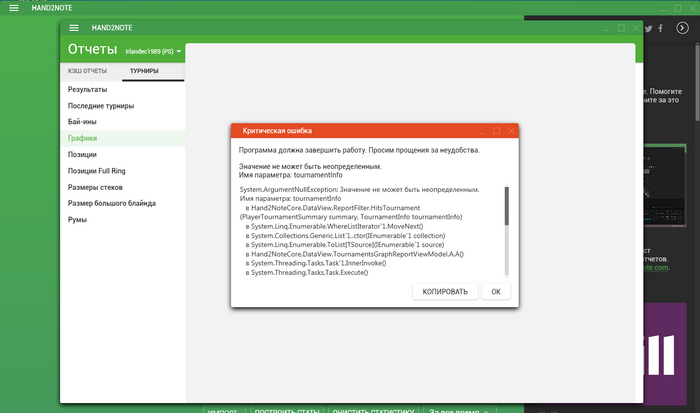Viewport: 700px width, 413px height.
Task: Maximize the Отчеты window
Action: coord(621,28)
